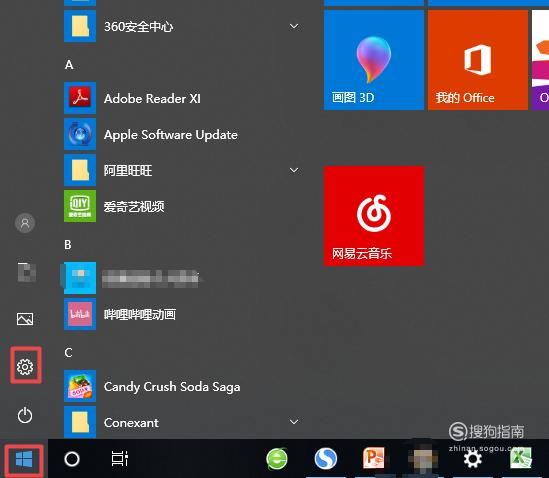Open the Power options icon

[25, 415]
